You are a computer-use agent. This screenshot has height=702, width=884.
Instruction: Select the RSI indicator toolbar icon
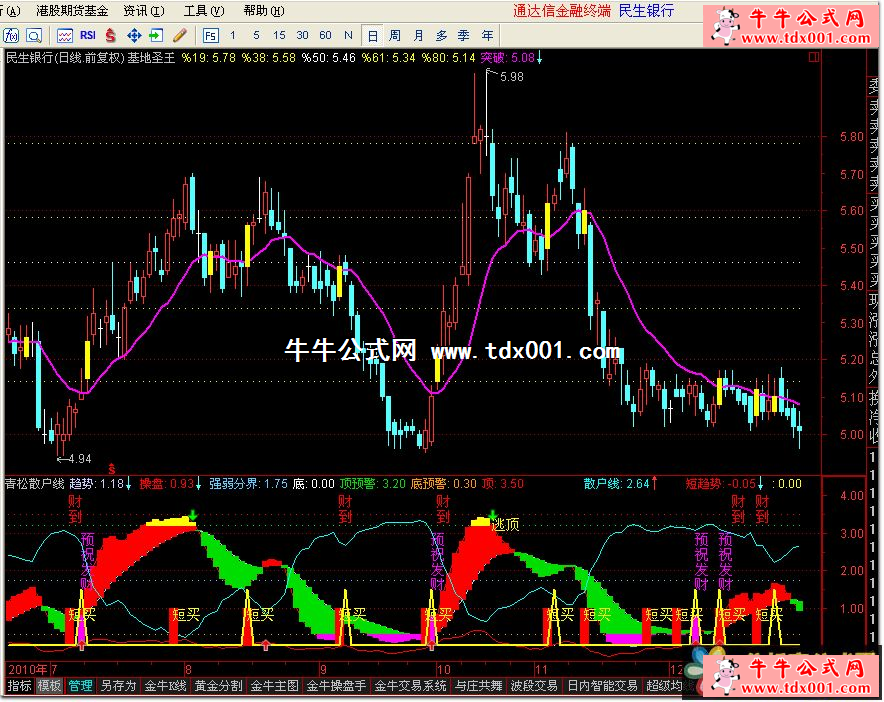click(88, 36)
